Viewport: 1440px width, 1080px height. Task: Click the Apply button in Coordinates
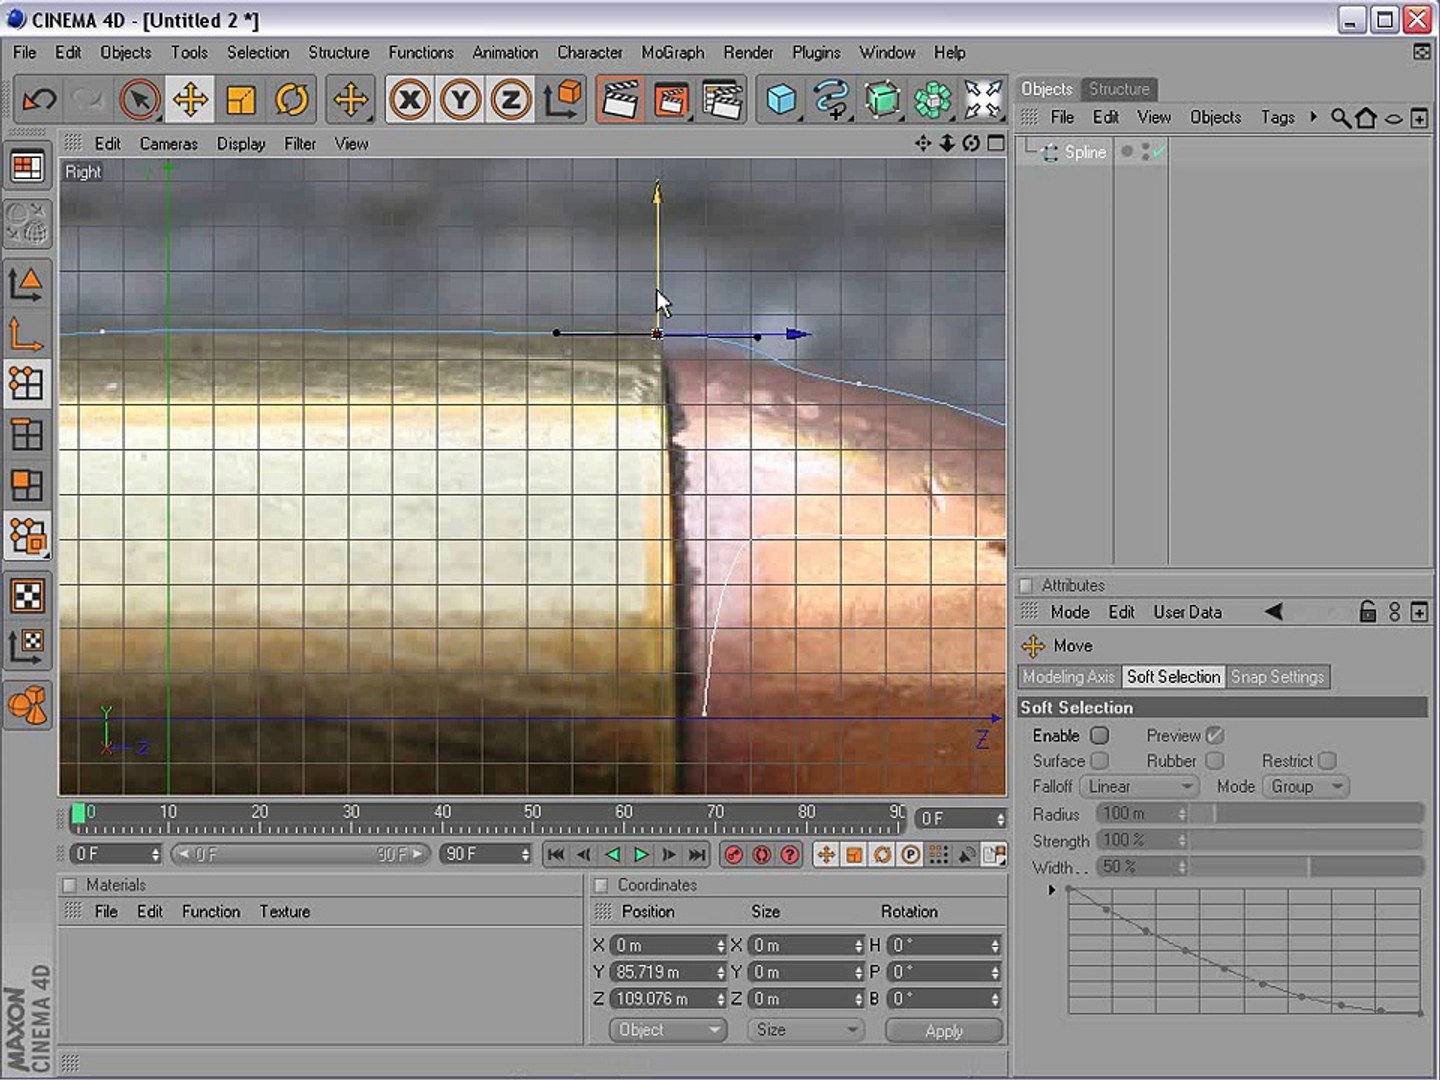(x=943, y=1030)
